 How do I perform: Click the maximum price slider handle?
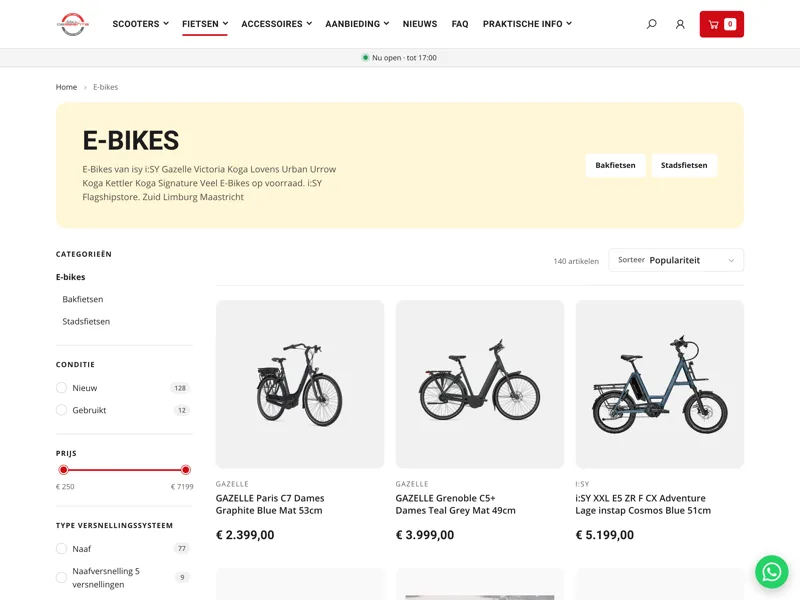click(186, 469)
